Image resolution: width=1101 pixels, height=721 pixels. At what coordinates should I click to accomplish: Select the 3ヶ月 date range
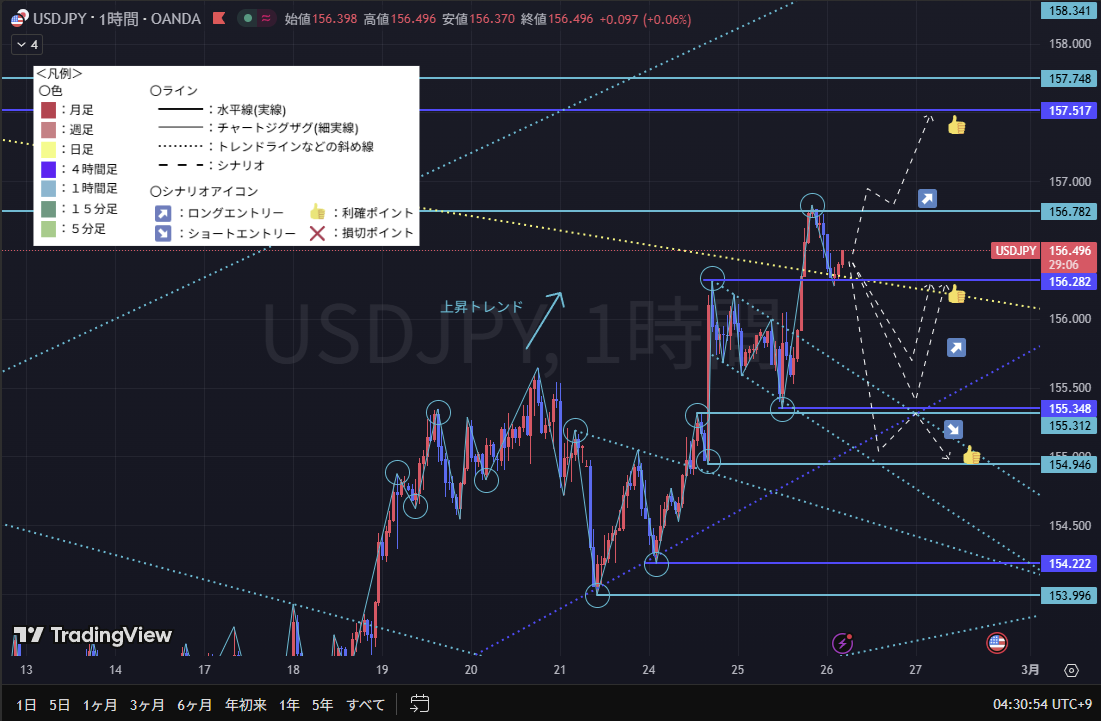tap(146, 705)
